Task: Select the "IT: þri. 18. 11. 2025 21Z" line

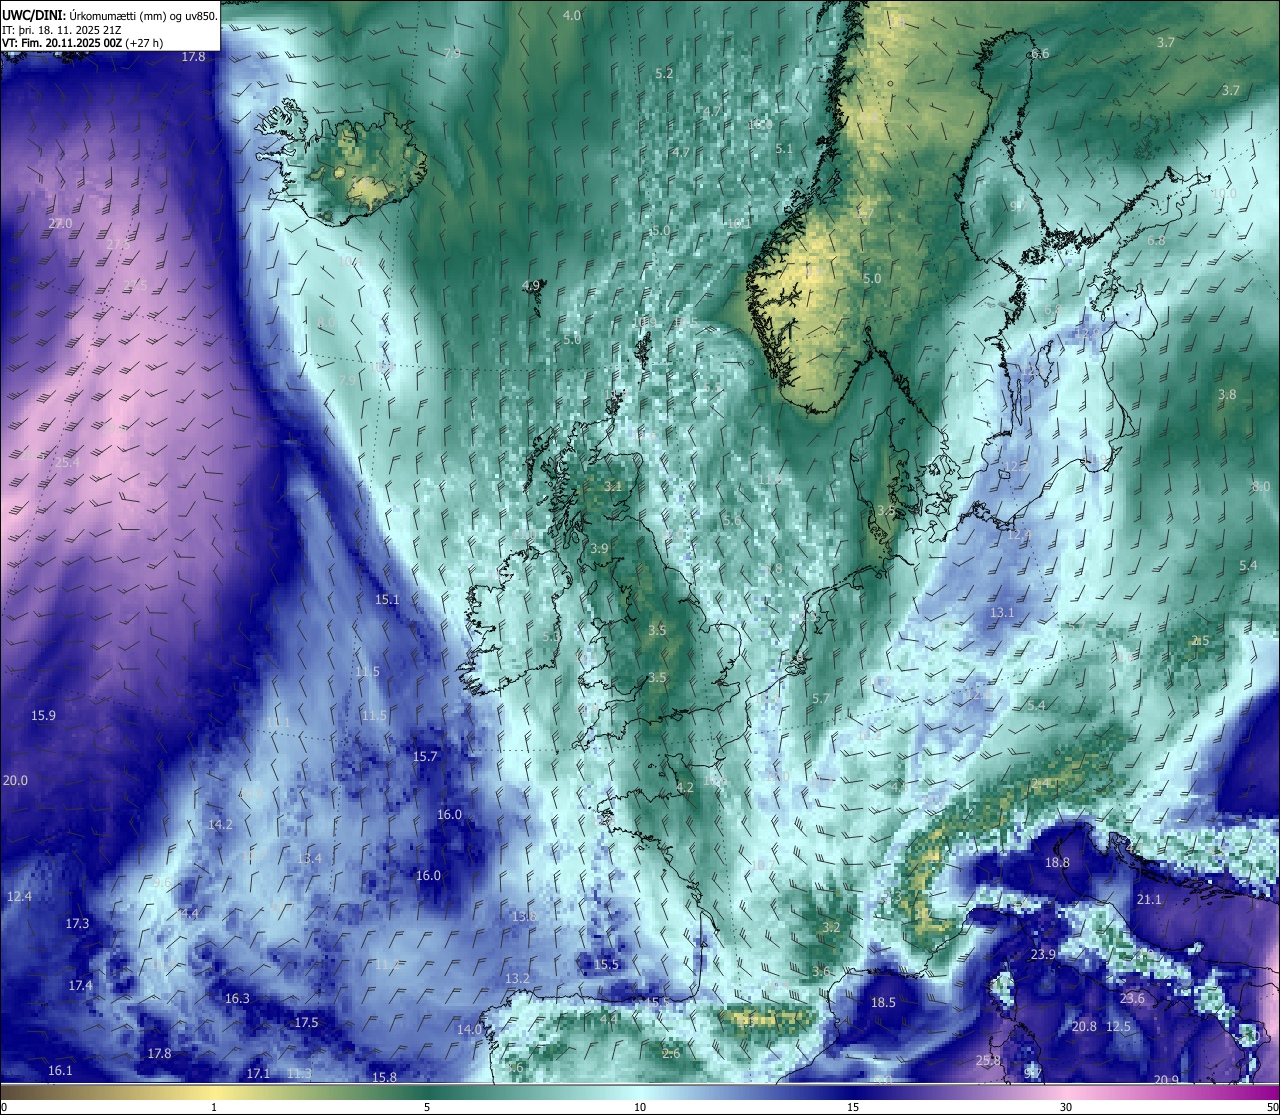Action: pos(62,30)
